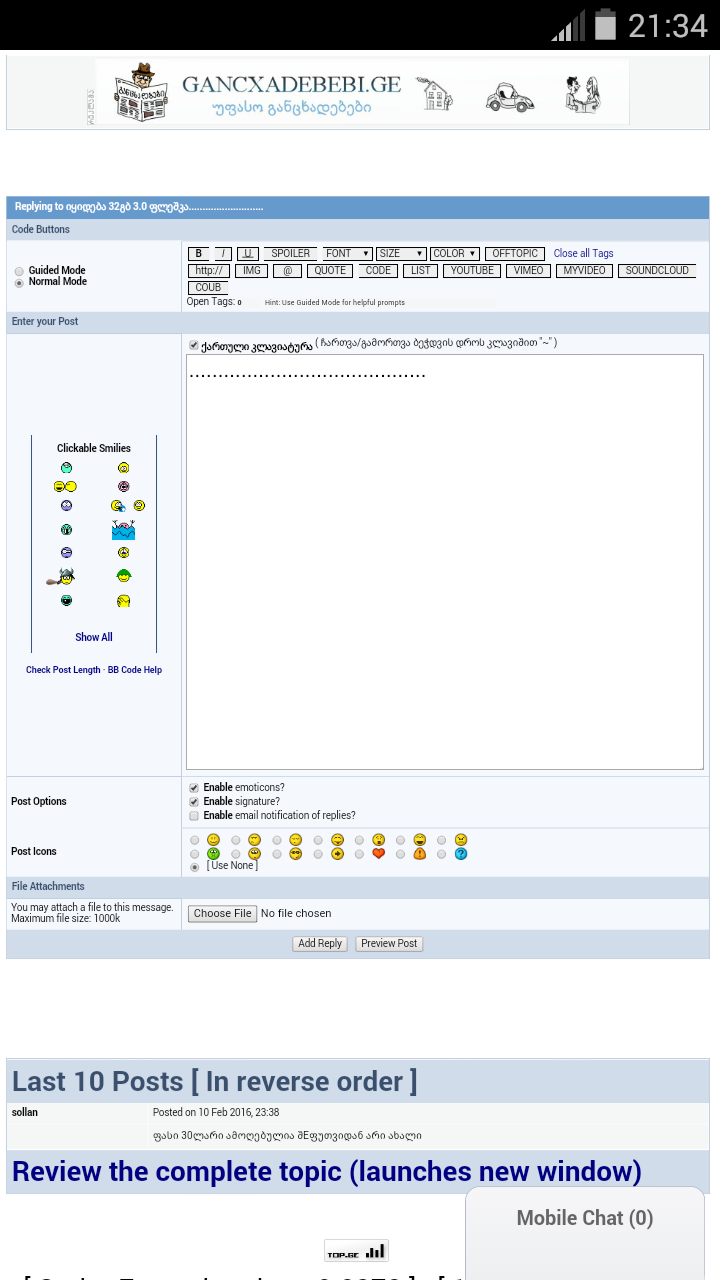Viewport: 720px width, 1280px height.
Task: Select radio beside the smiling face post icon
Action: point(195,841)
